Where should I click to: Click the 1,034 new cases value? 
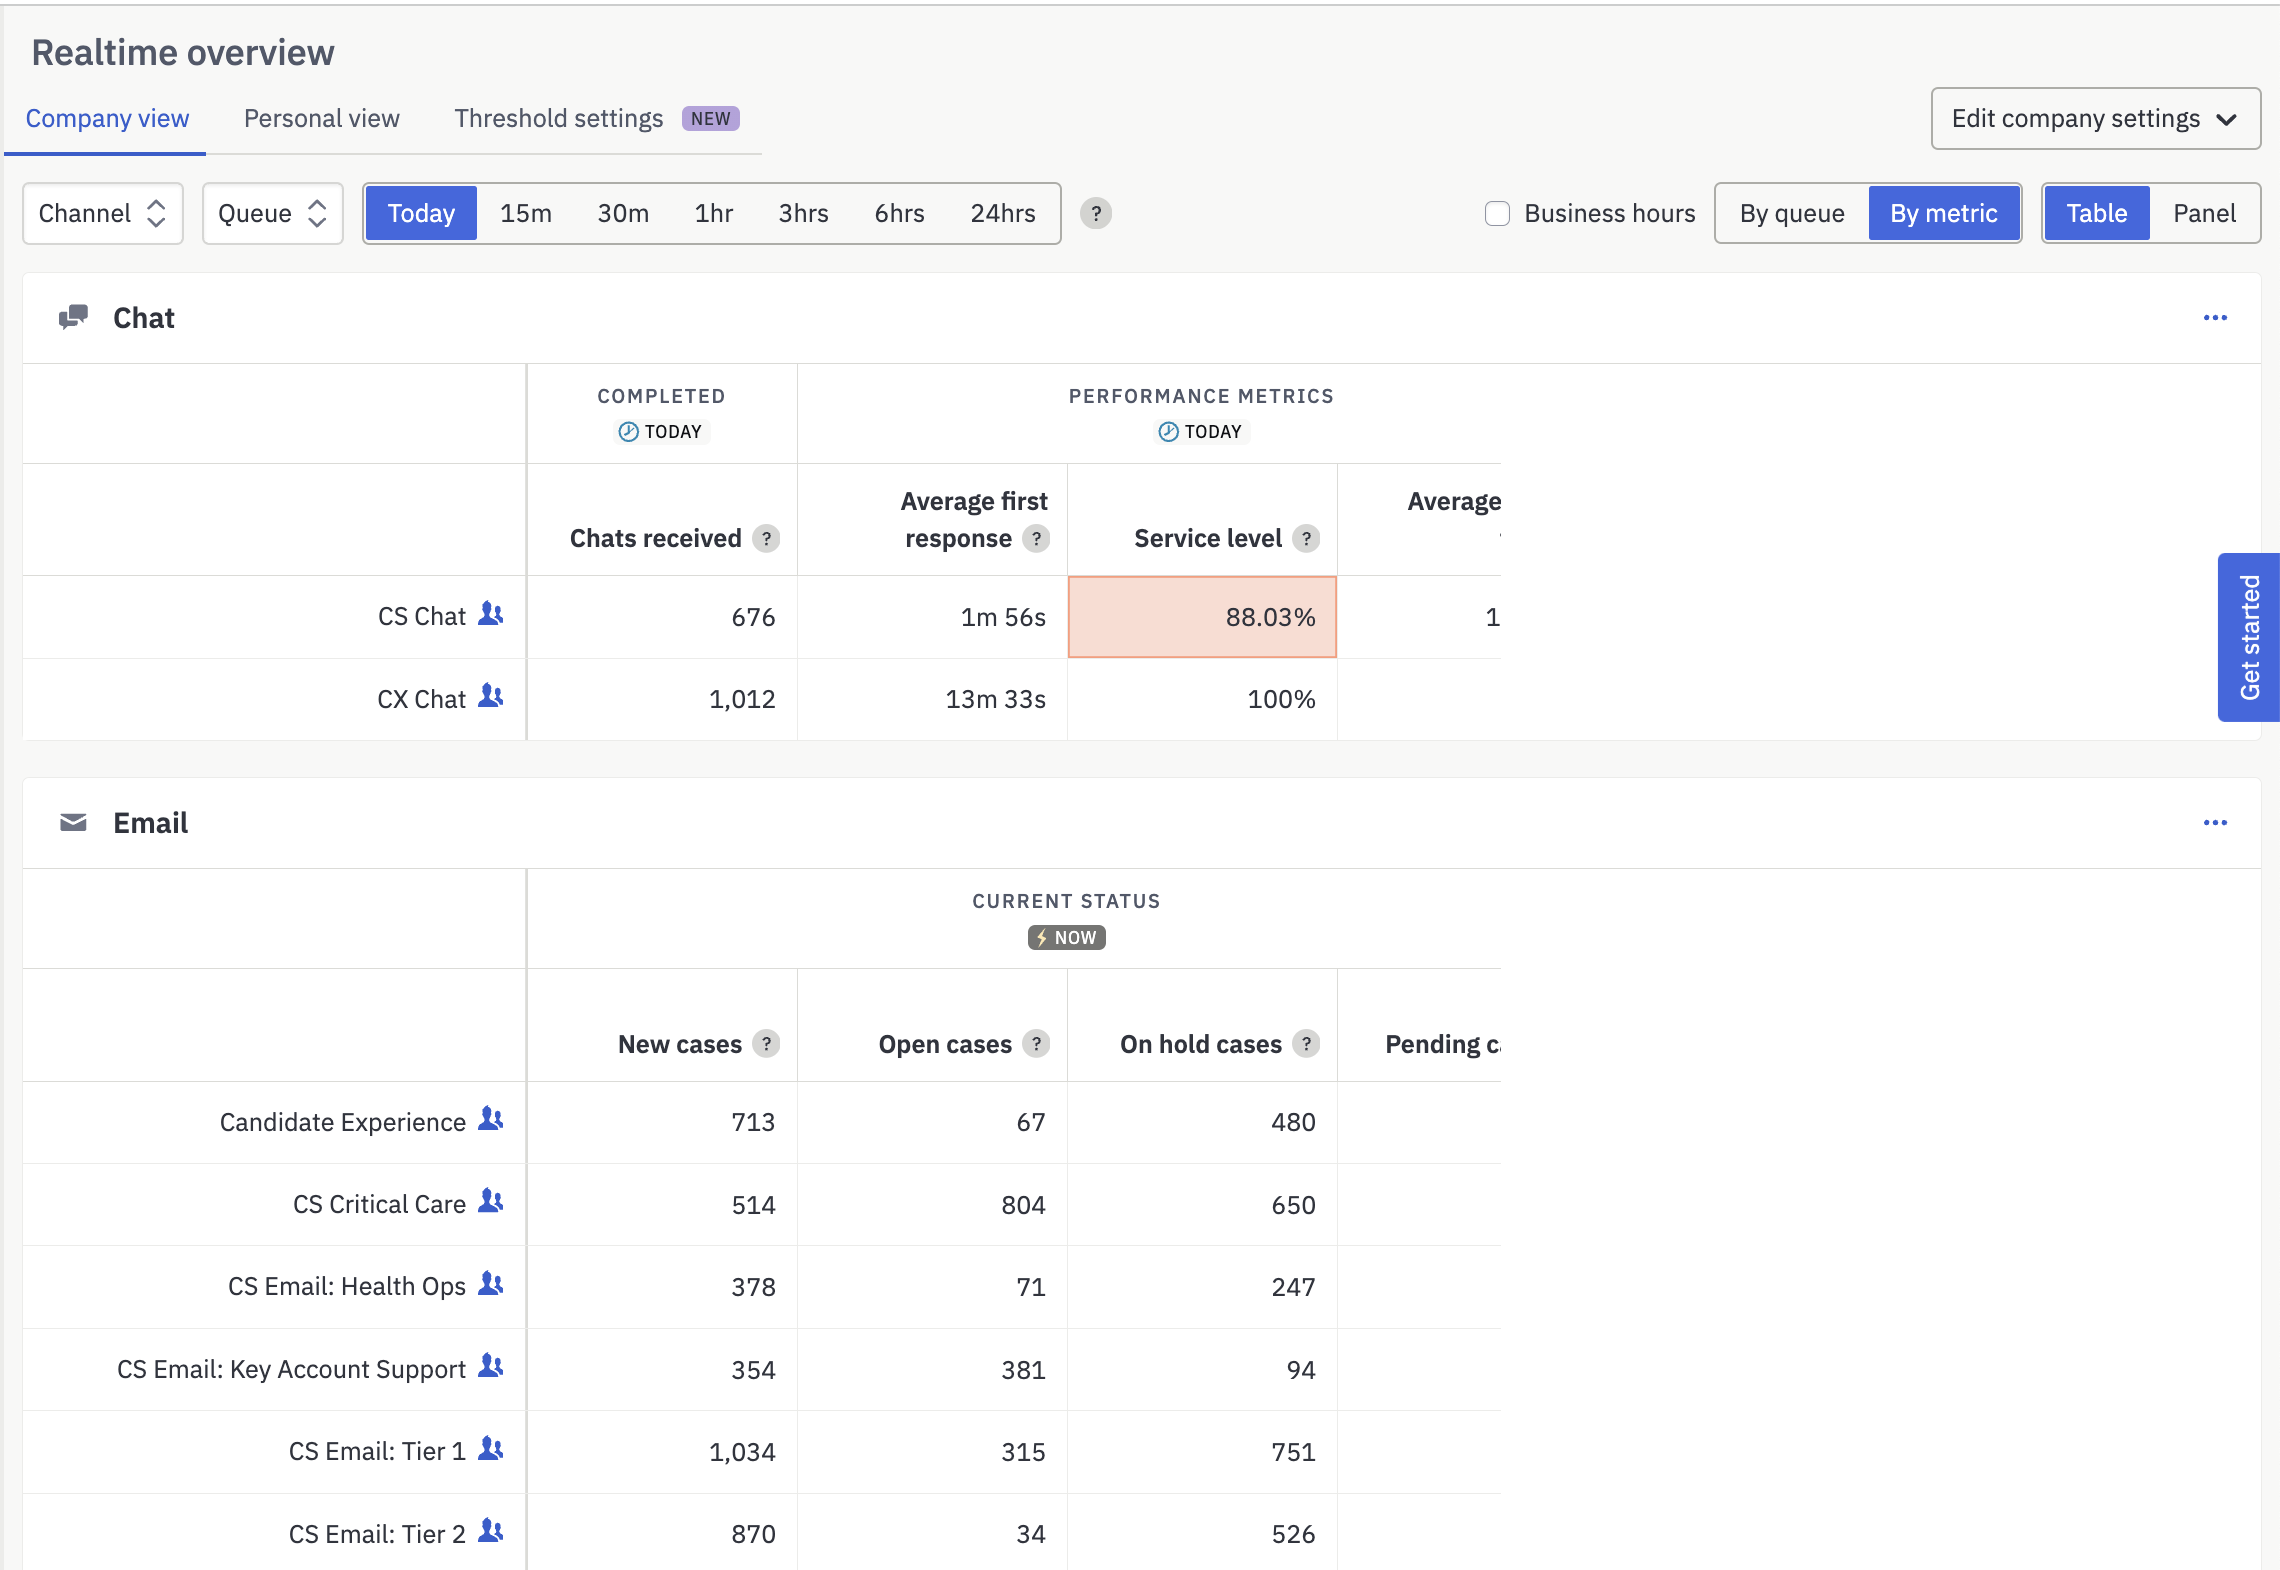click(742, 1452)
